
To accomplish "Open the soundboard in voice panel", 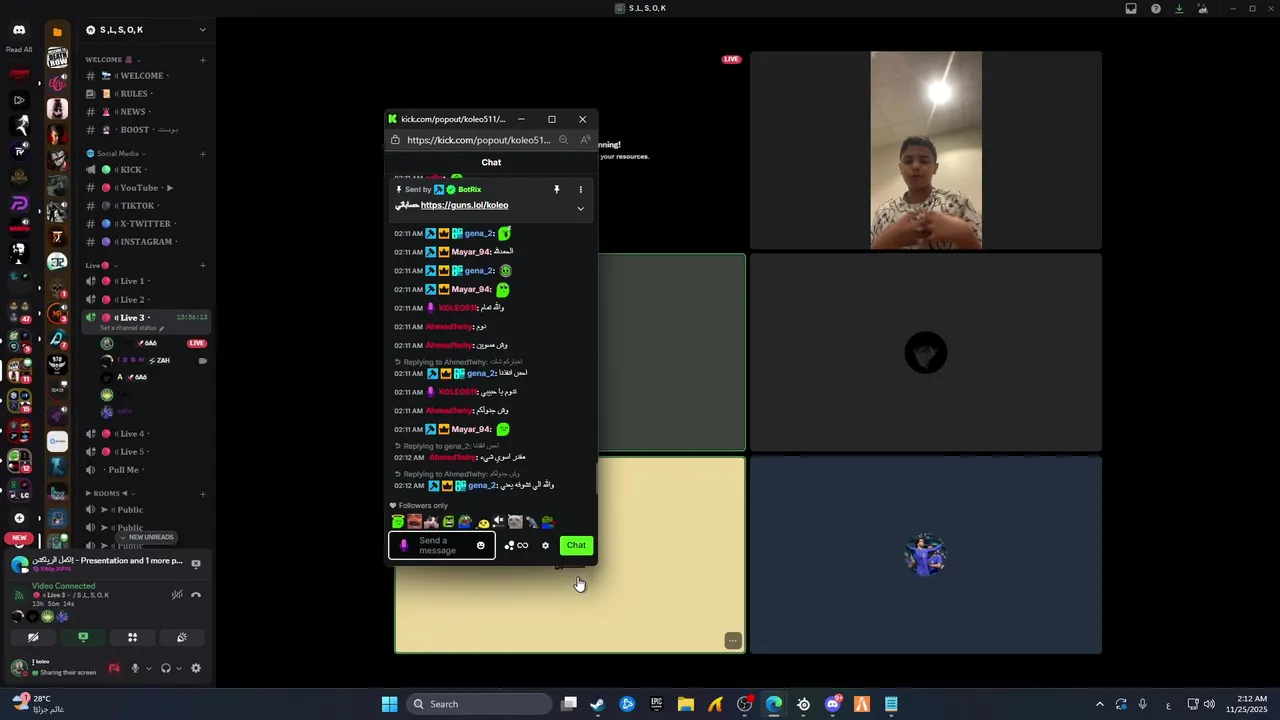I will [181, 637].
